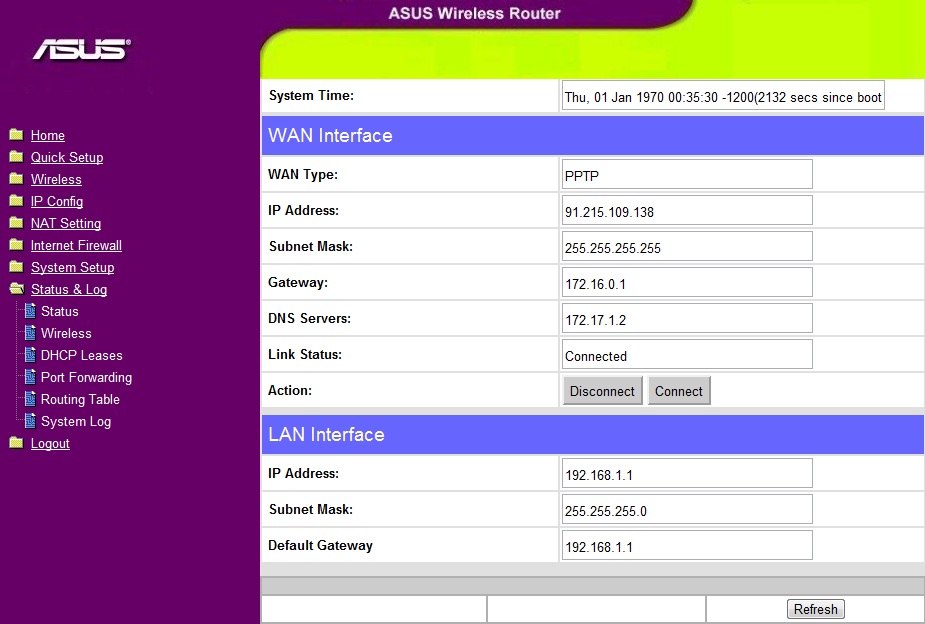Click the folder icon beside Logout
Image resolution: width=925 pixels, height=624 pixels.
17,443
